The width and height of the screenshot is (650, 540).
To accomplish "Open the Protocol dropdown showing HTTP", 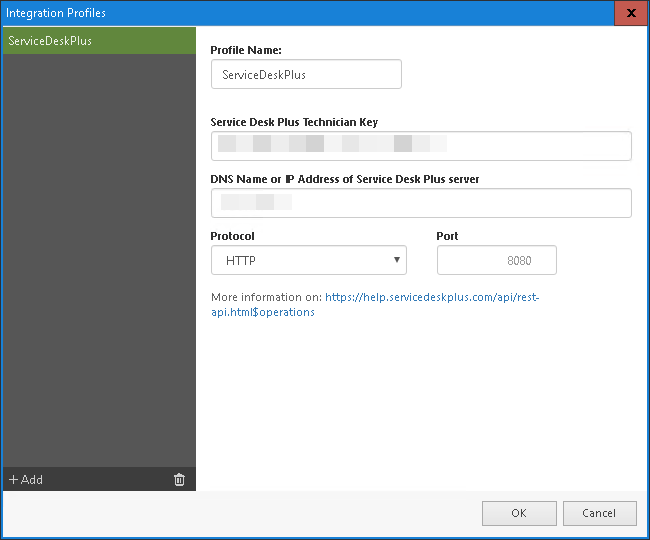I will click(309, 260).
